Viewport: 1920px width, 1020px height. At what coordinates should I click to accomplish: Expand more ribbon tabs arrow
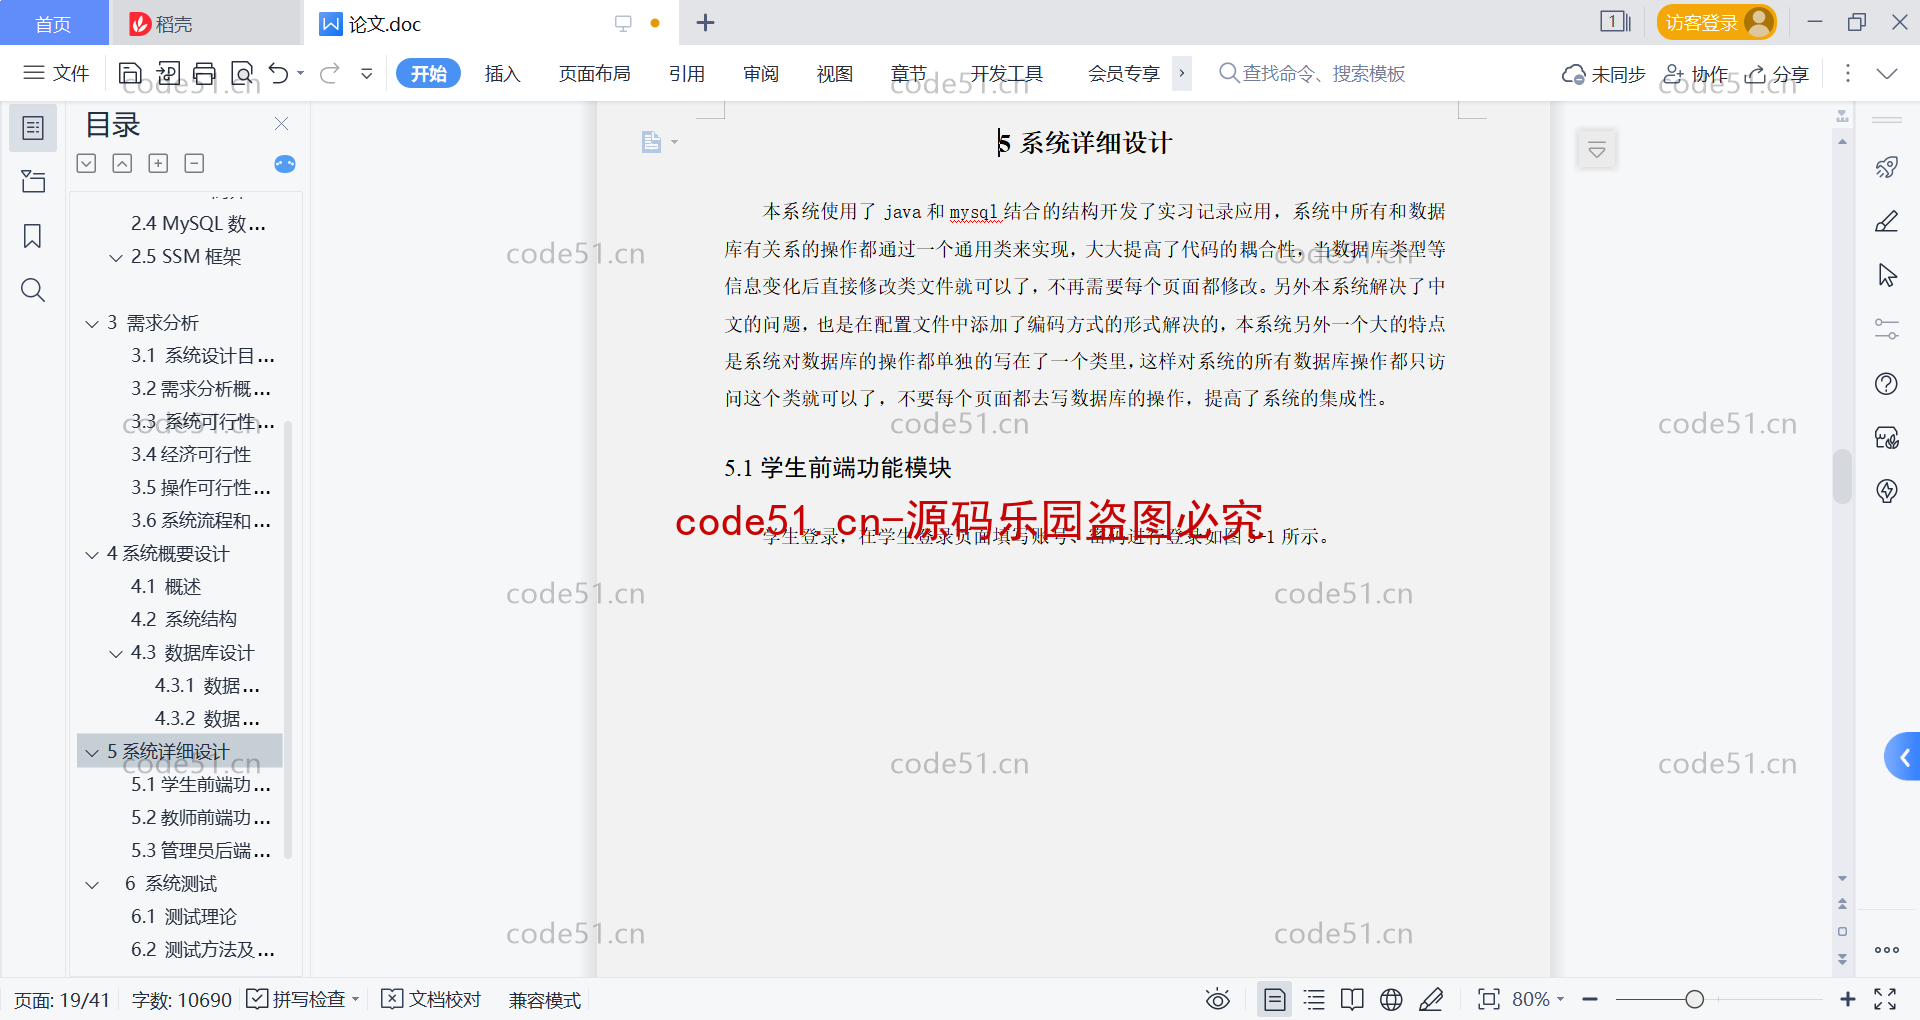point(1182,73)
